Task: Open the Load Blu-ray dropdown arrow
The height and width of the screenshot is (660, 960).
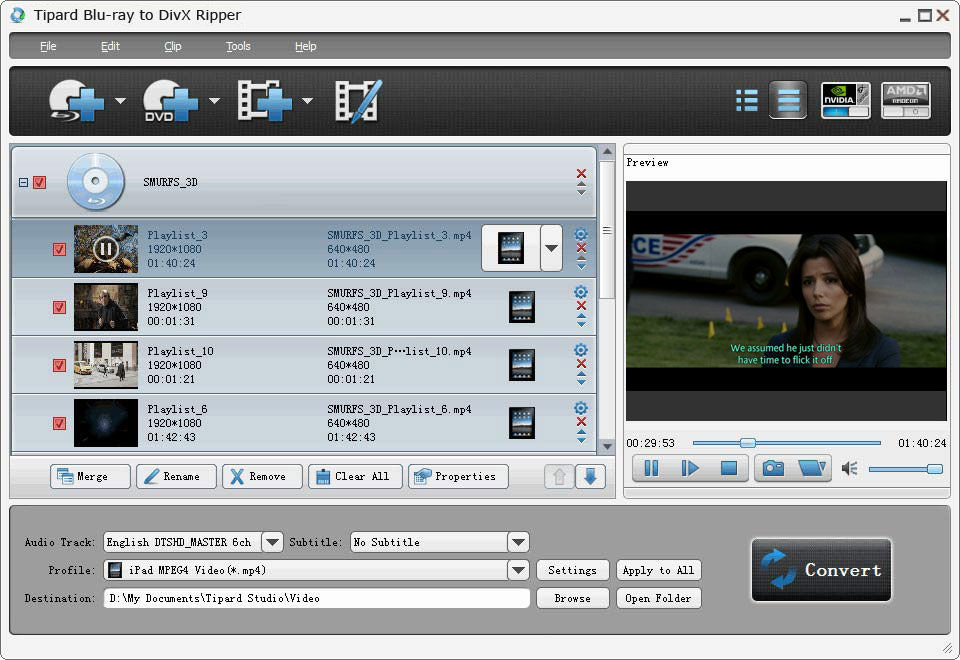Action: 120,100
